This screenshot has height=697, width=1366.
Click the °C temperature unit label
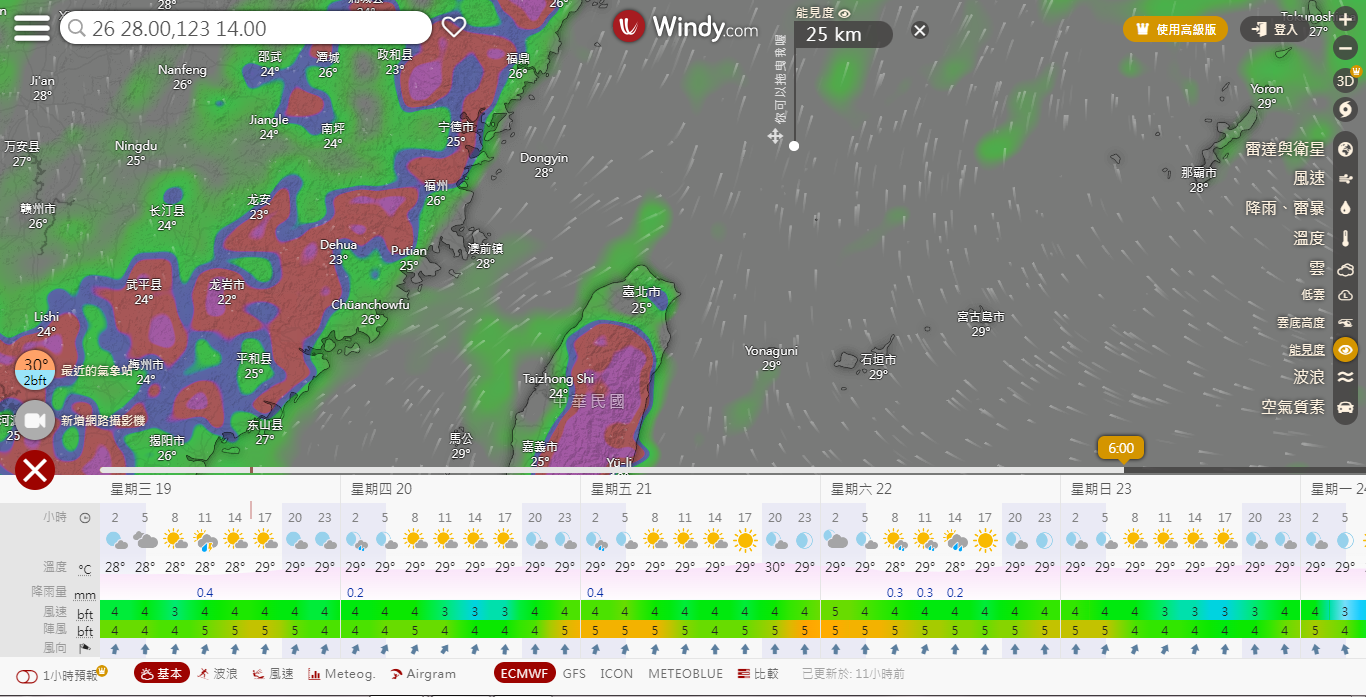85,569
